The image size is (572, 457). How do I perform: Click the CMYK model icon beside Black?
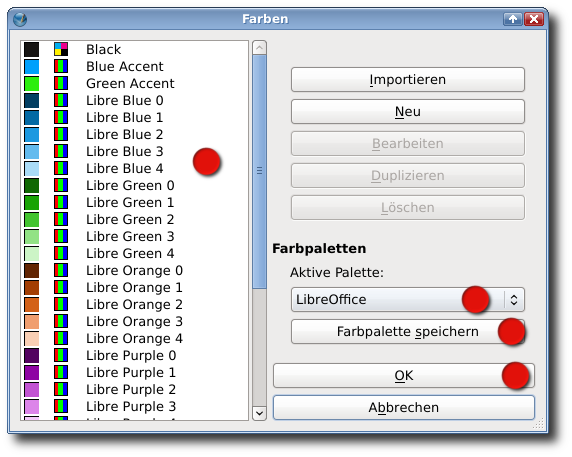61,49
